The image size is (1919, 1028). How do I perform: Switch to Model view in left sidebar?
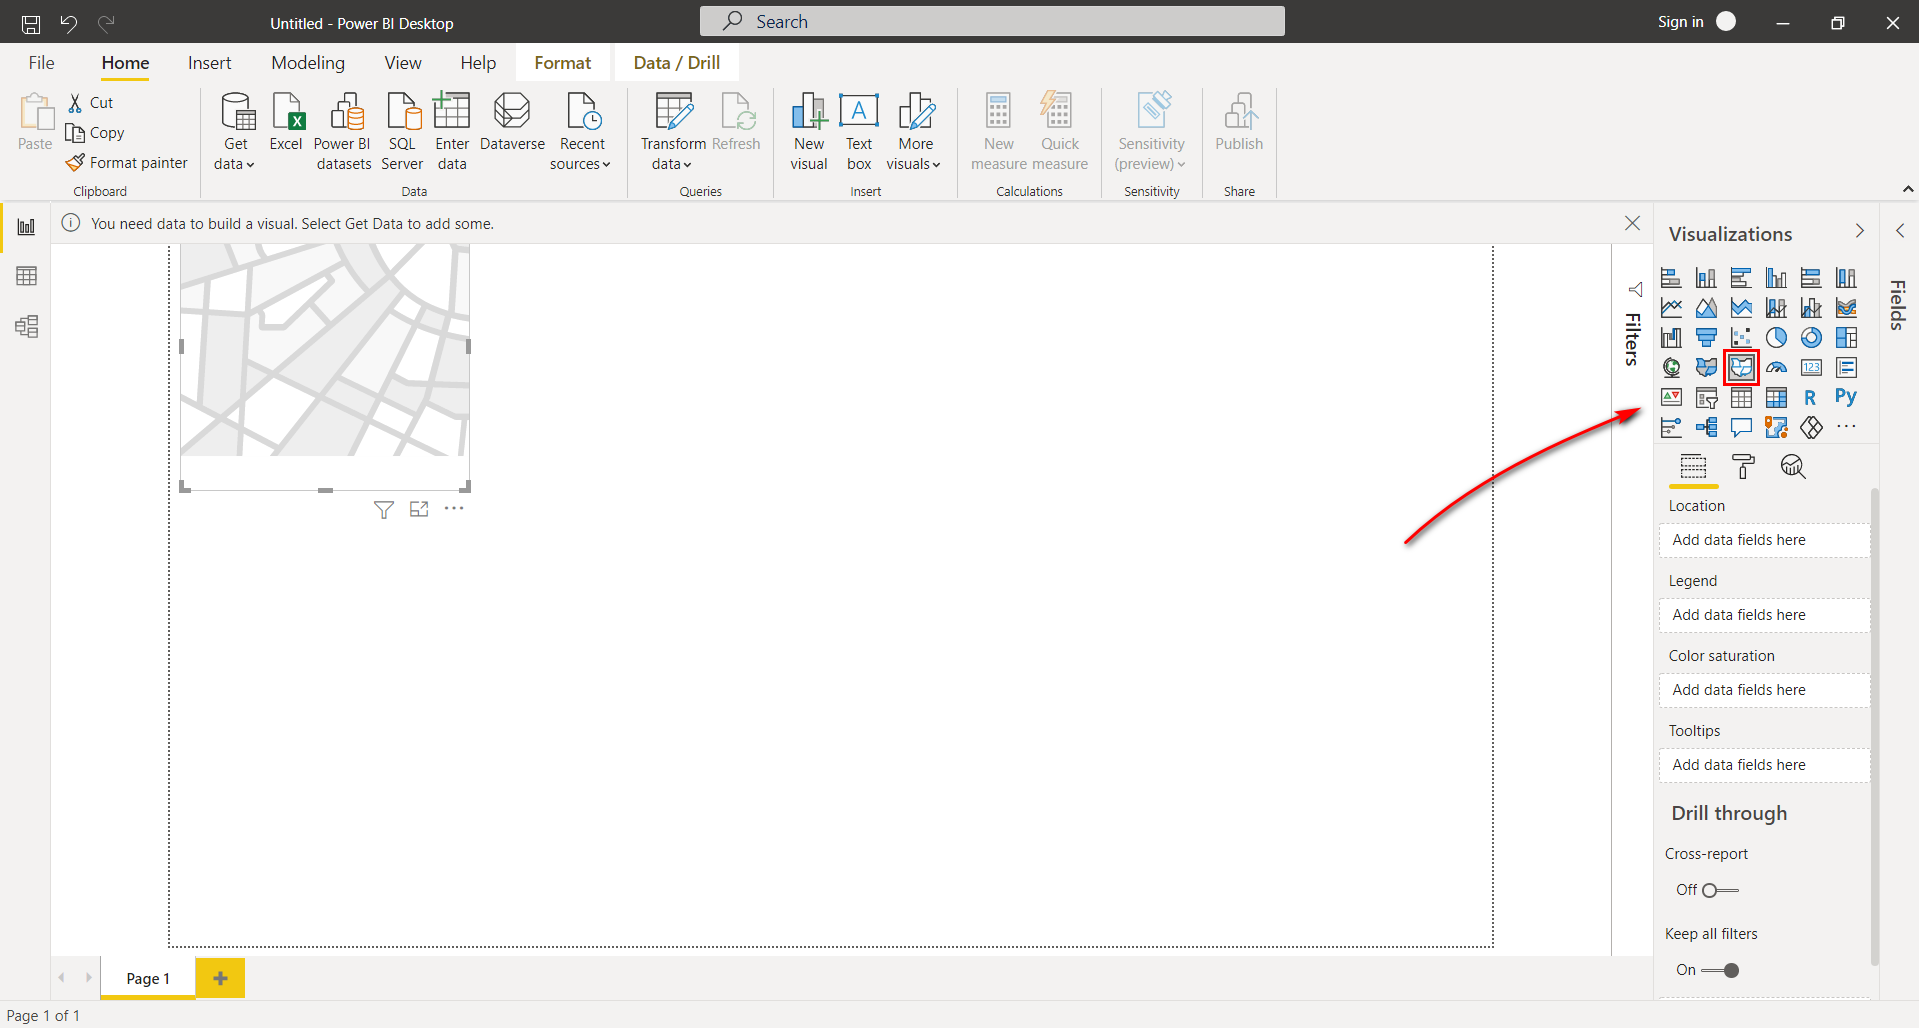pyautogui.click(x=25, y=326)
